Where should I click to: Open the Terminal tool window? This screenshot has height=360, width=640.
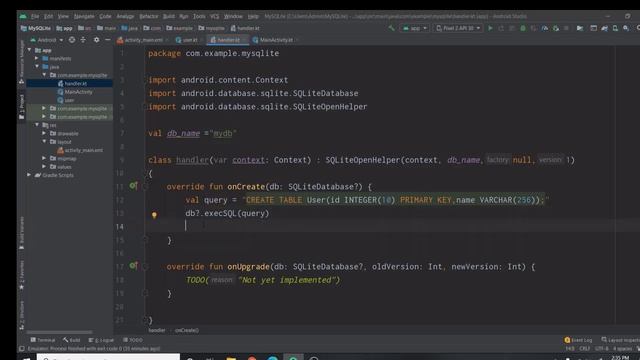(x=42, y=340)
